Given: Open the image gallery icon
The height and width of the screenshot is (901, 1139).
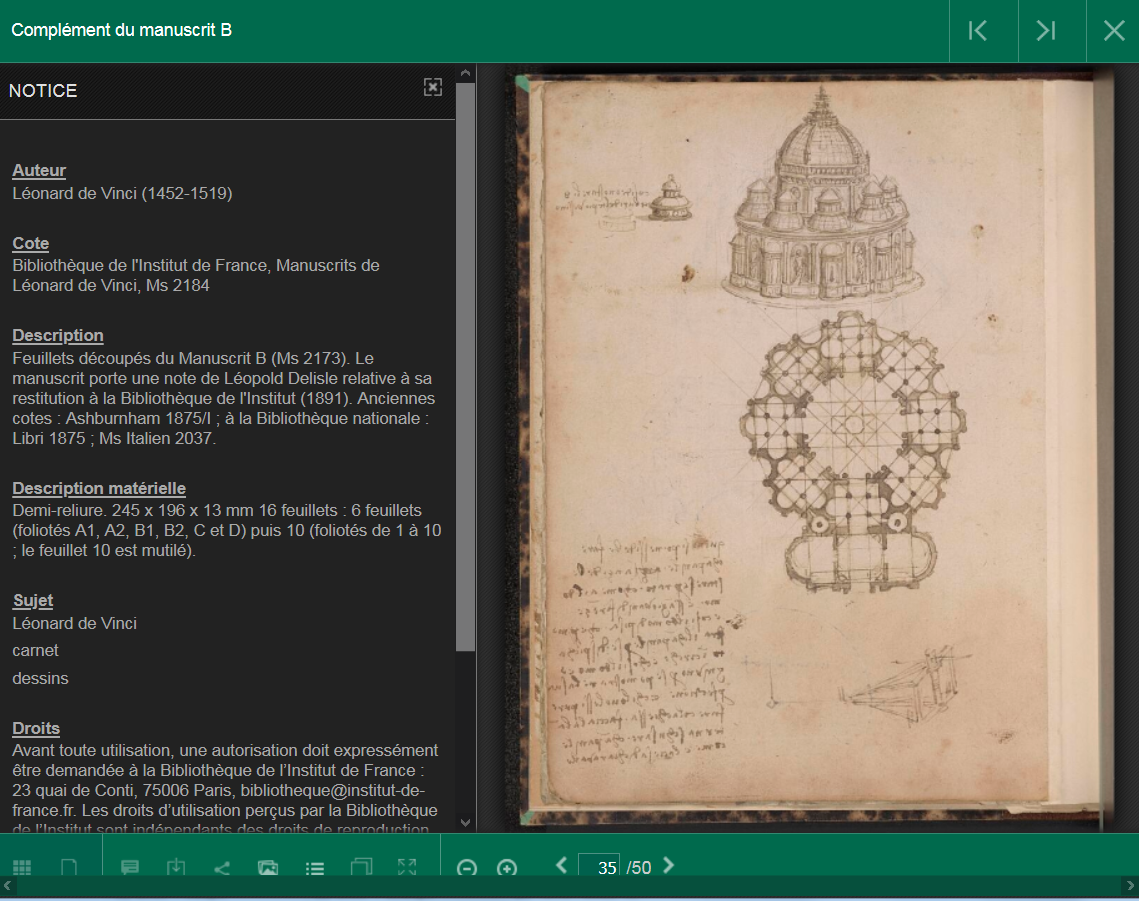Looking at the screenshot, I should (268, 867).
